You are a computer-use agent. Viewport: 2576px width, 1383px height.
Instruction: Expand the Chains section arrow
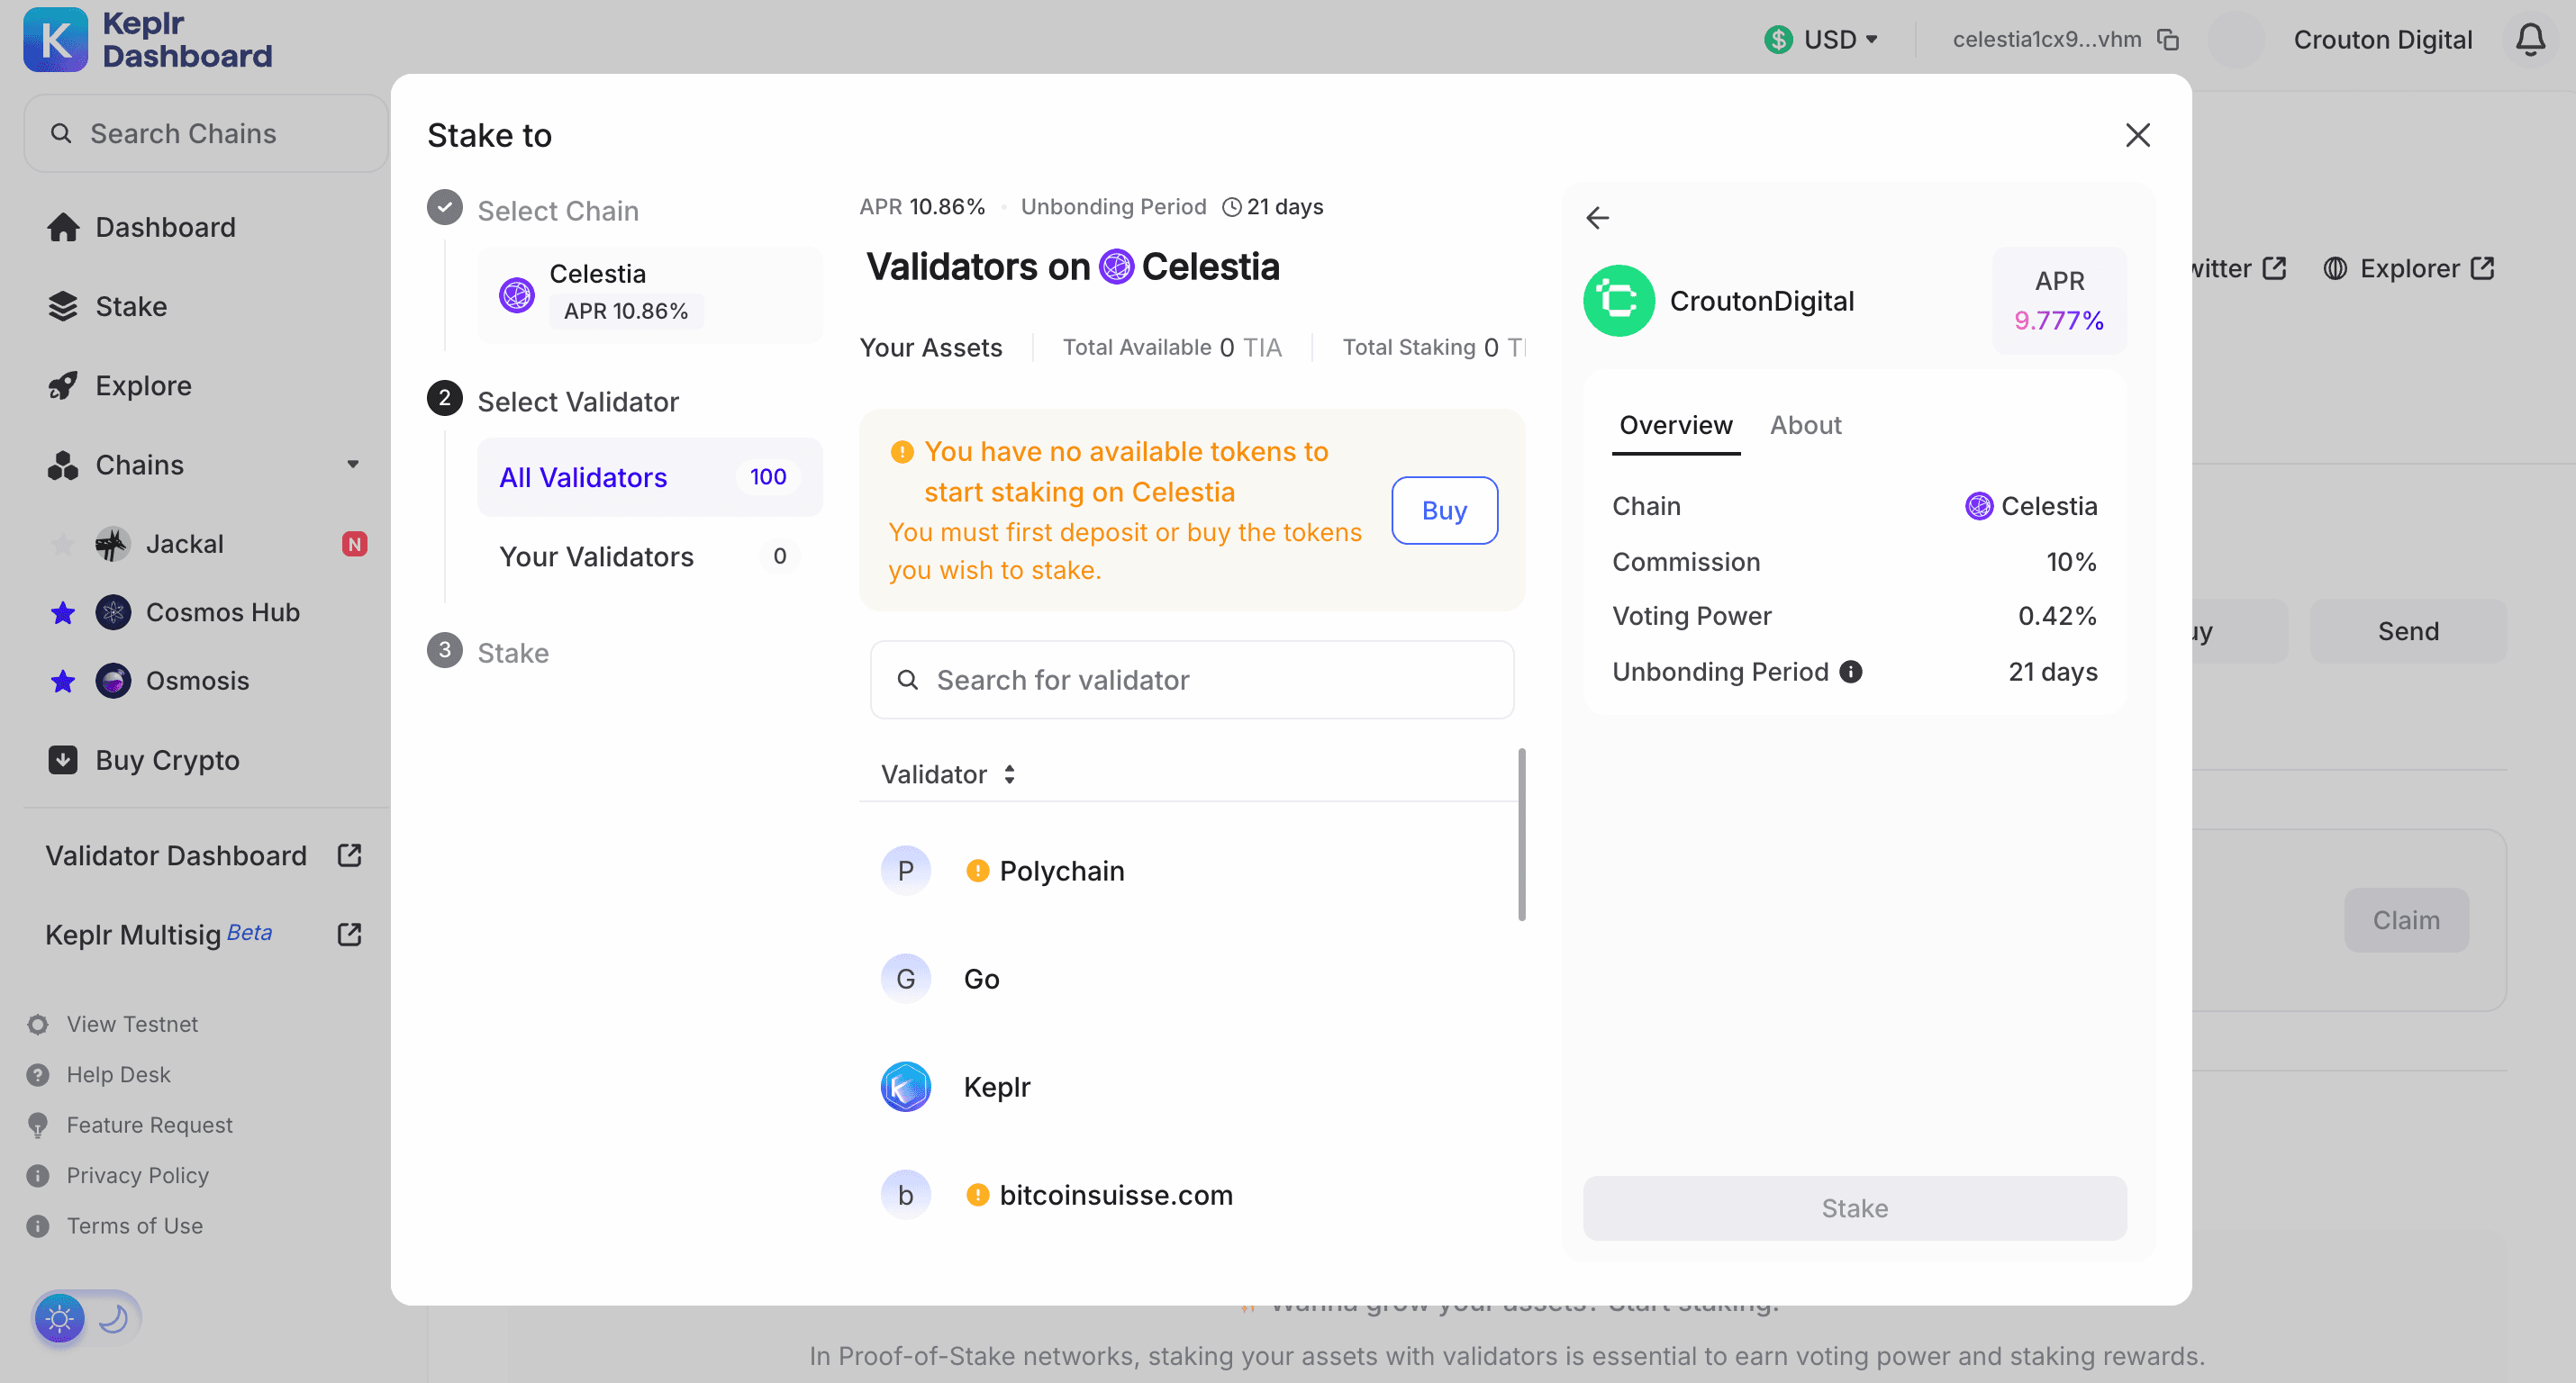coord(352,464)
